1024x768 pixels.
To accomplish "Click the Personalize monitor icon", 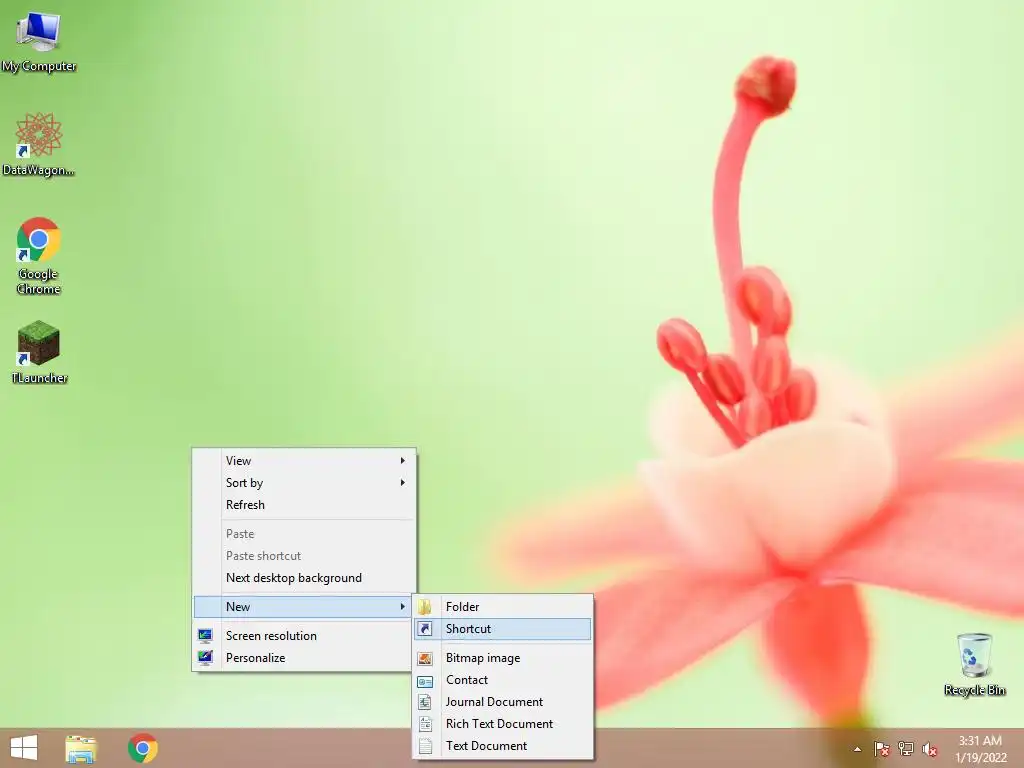I will tap(205, 658).
